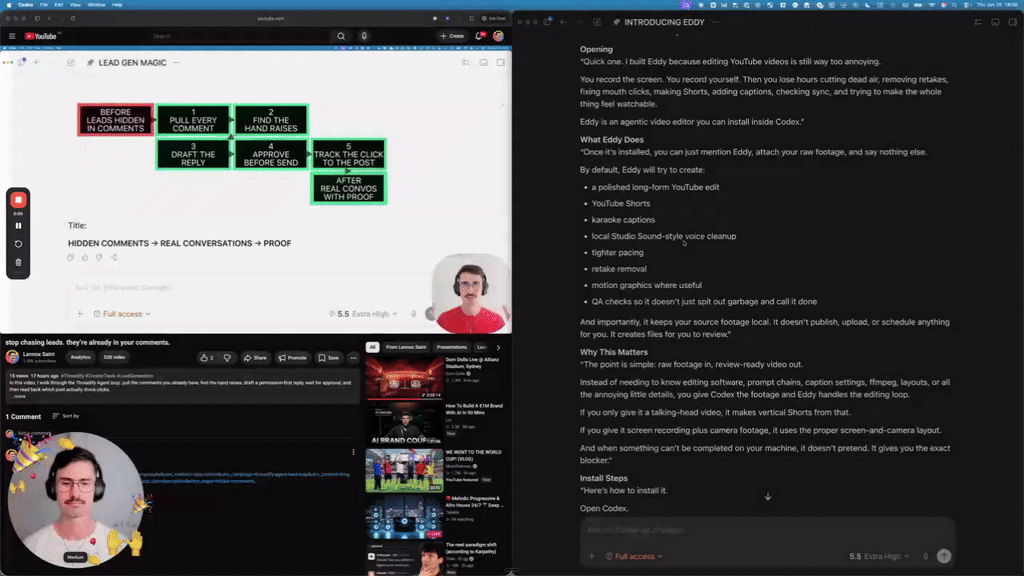This screenshot has height=576, width=1024.
Task: Open WE WENT TO THE WORLD CUP thumbnail
Action: (x=404, y=470)
